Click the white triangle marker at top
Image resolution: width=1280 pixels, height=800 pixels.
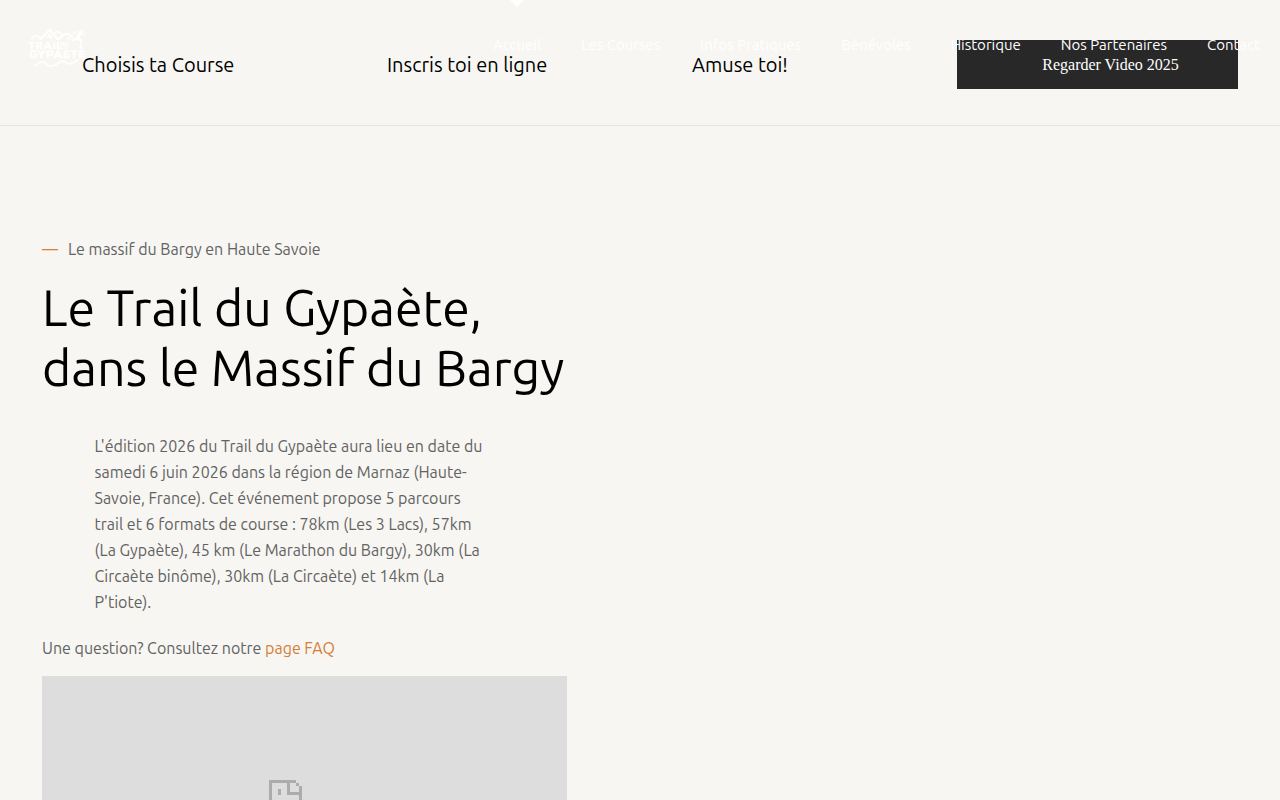point(516,3)
